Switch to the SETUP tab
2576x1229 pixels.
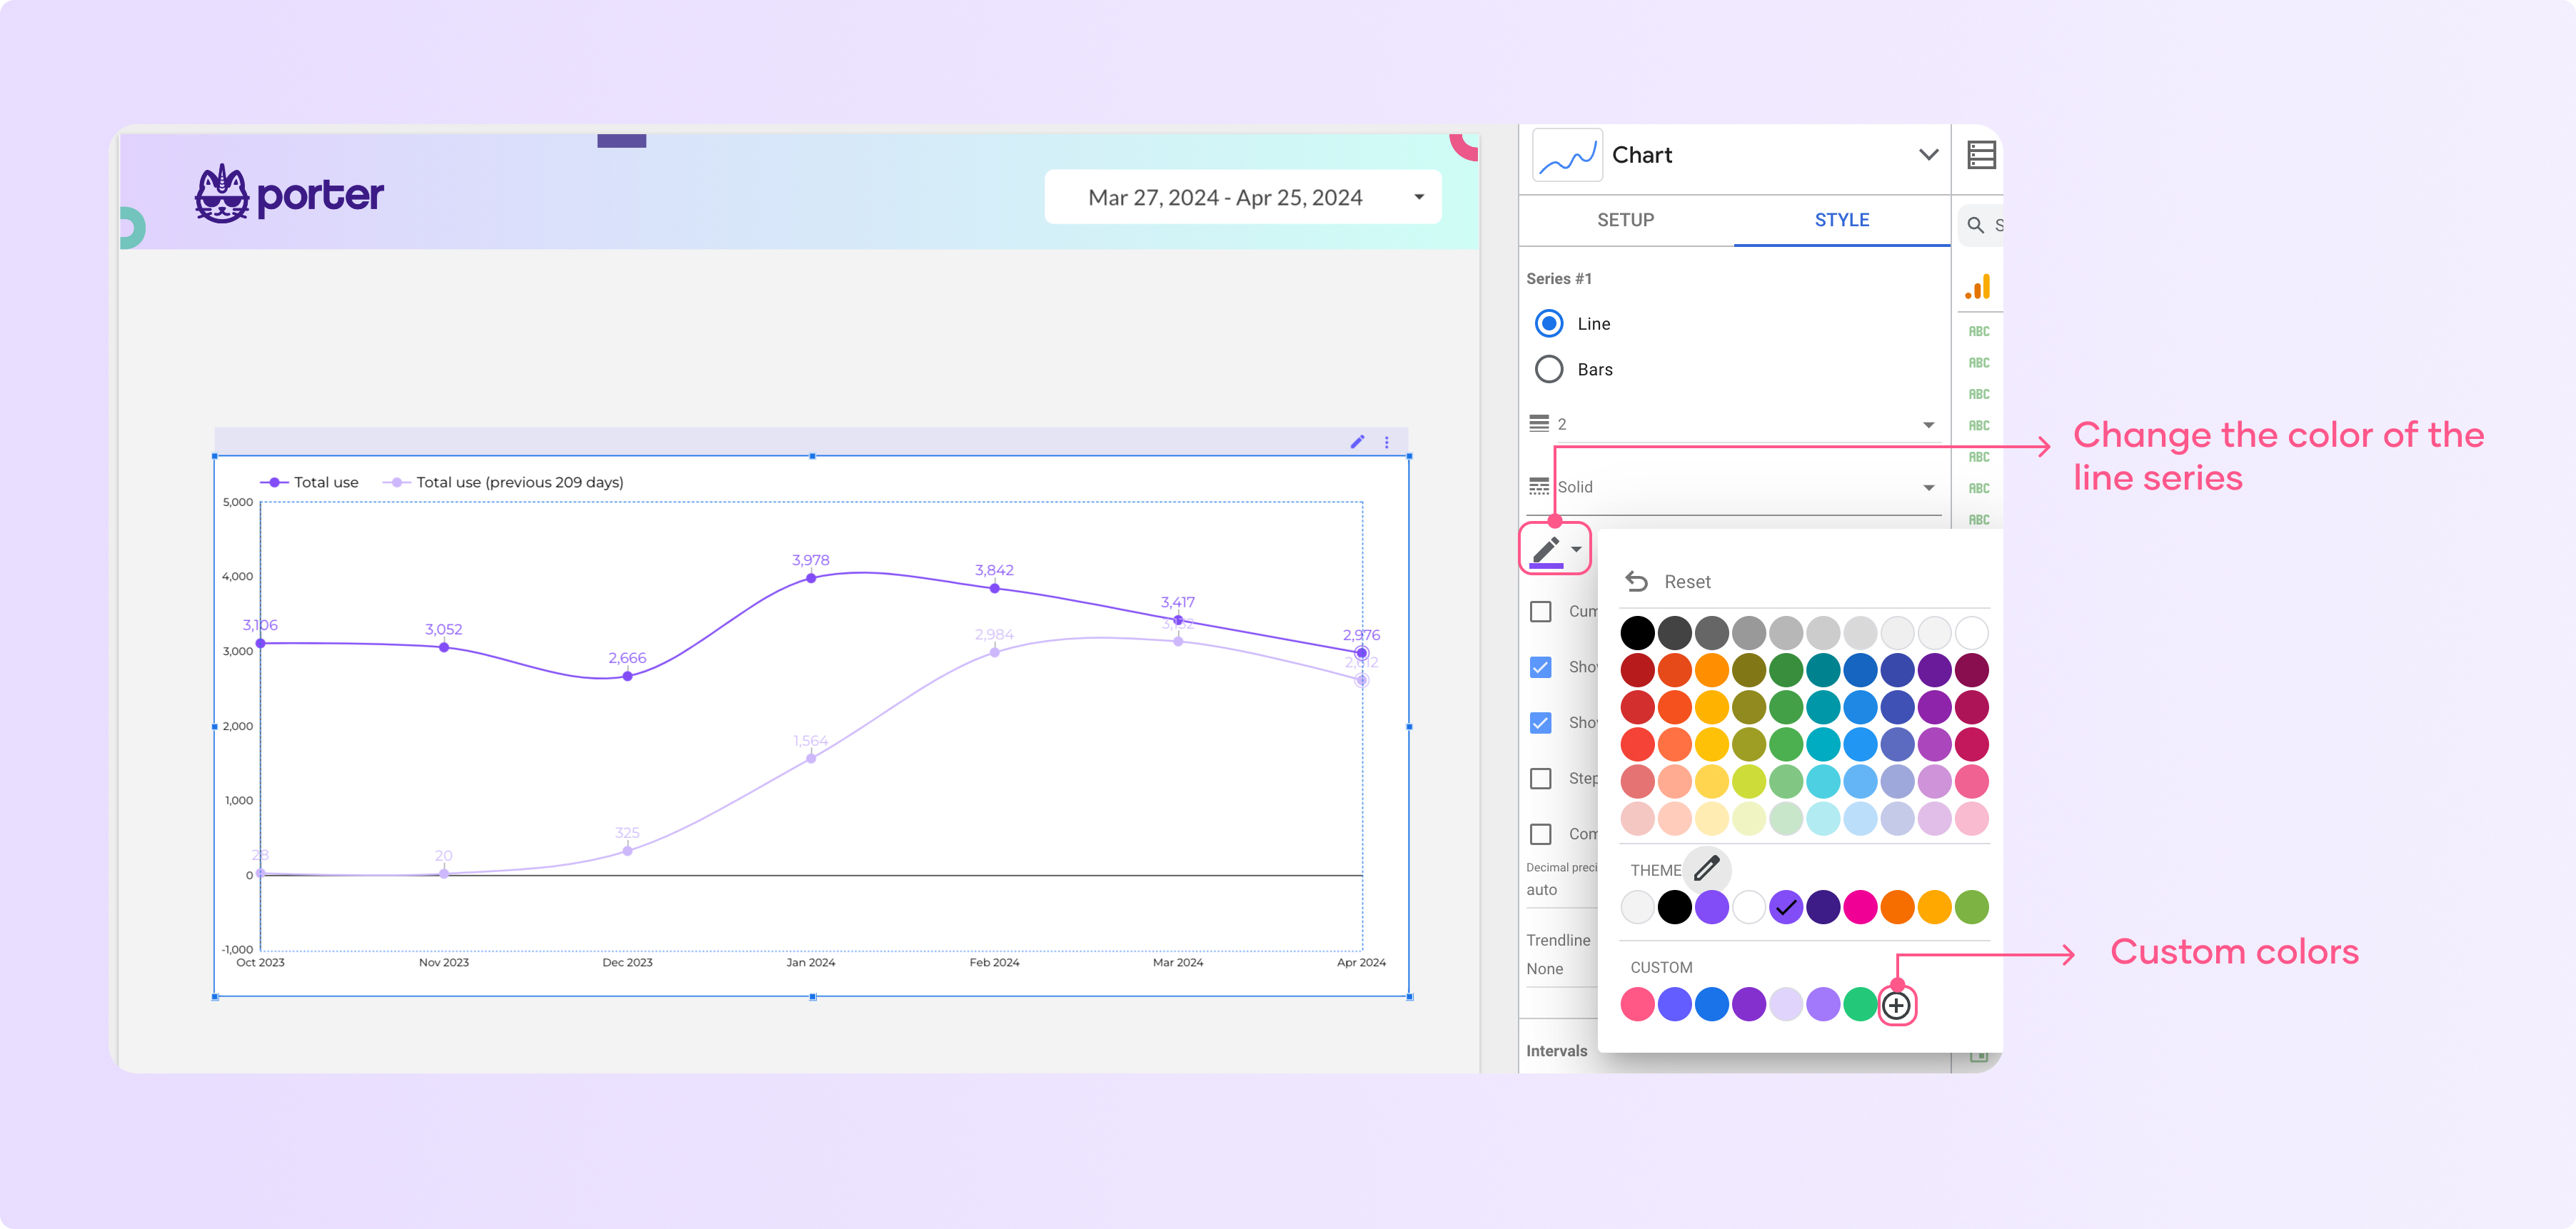tap(1626, 218)
